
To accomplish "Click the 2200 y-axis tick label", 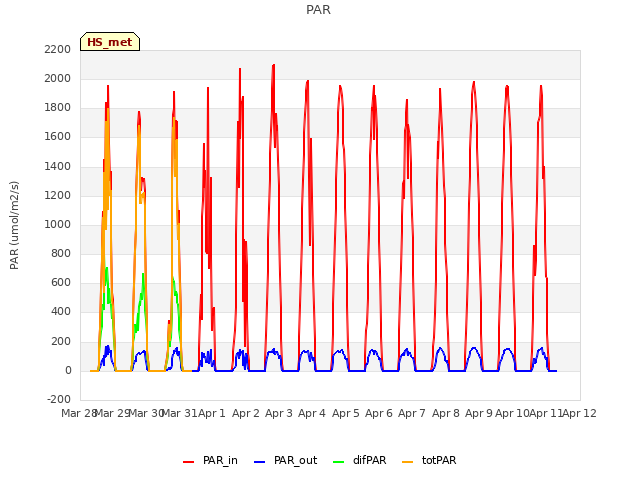I will point(58,49).
